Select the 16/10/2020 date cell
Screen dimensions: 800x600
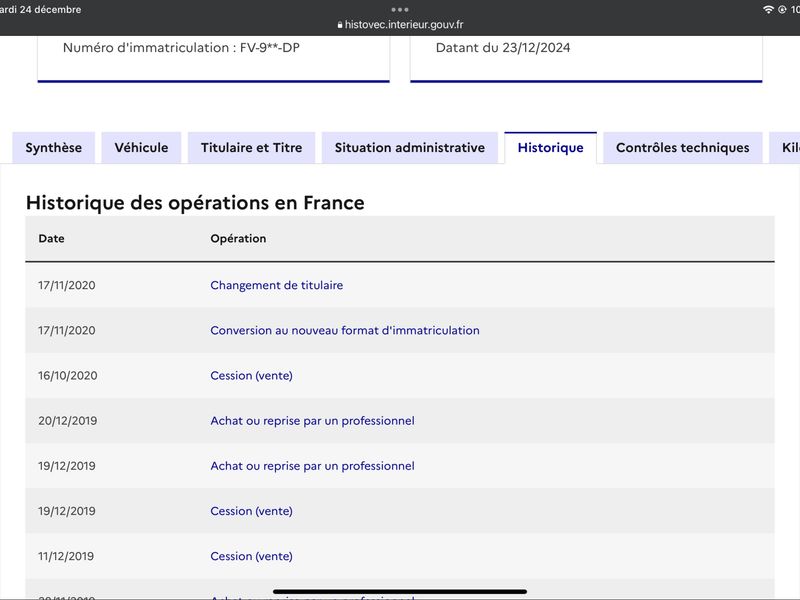[68, 376]
